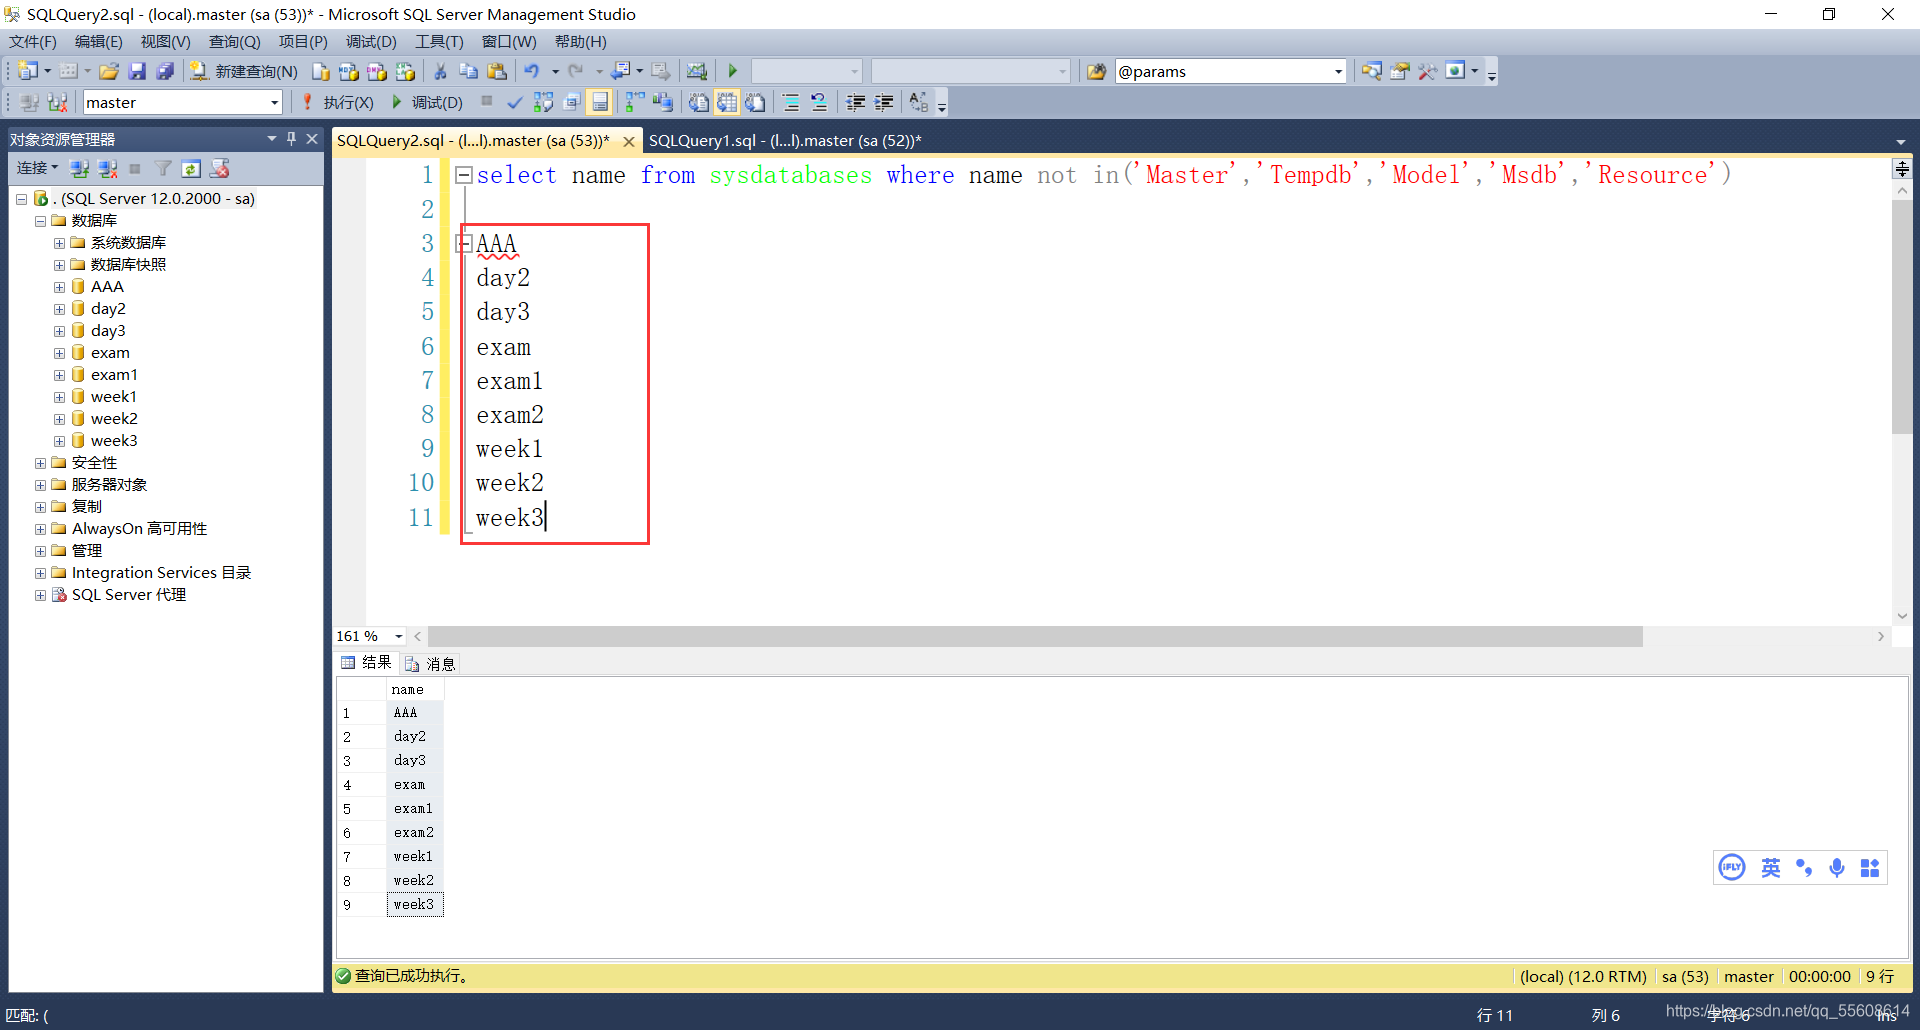Open the Connect (连接) dropdown in Object Explorer
The width and height of the screenshot is (1920, 1030).
coord(38,168)
